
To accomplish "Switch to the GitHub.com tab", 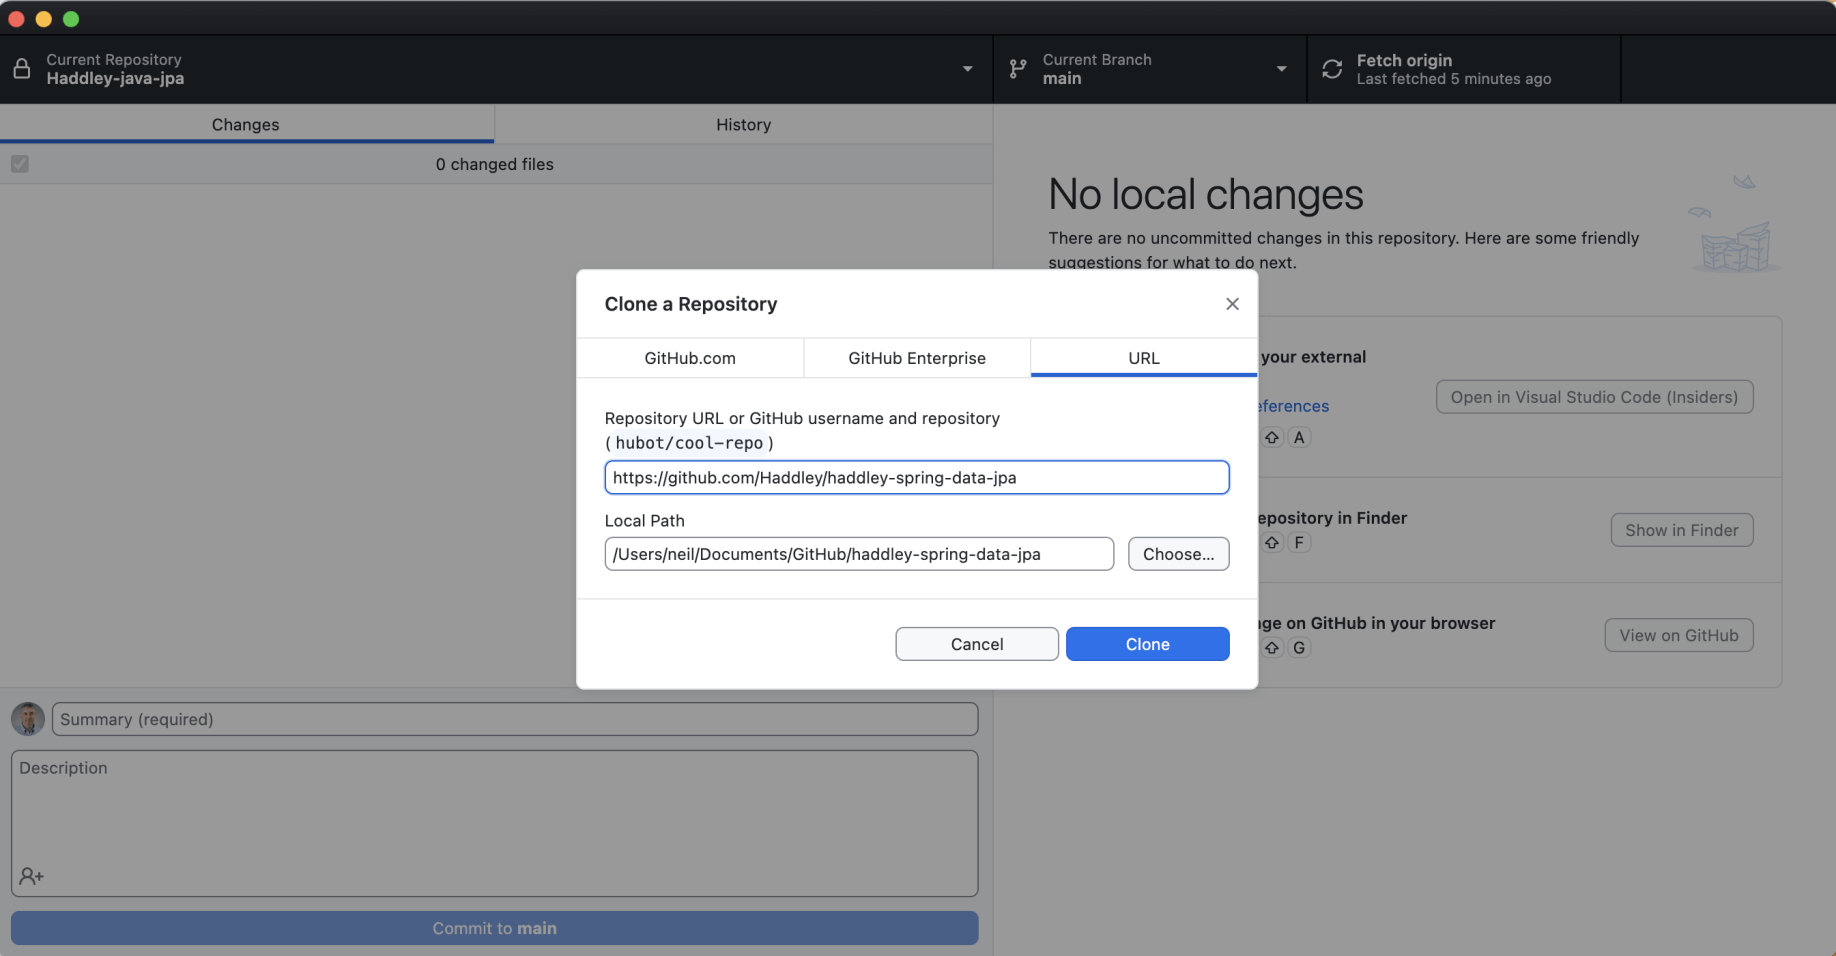I will point(690,358).
